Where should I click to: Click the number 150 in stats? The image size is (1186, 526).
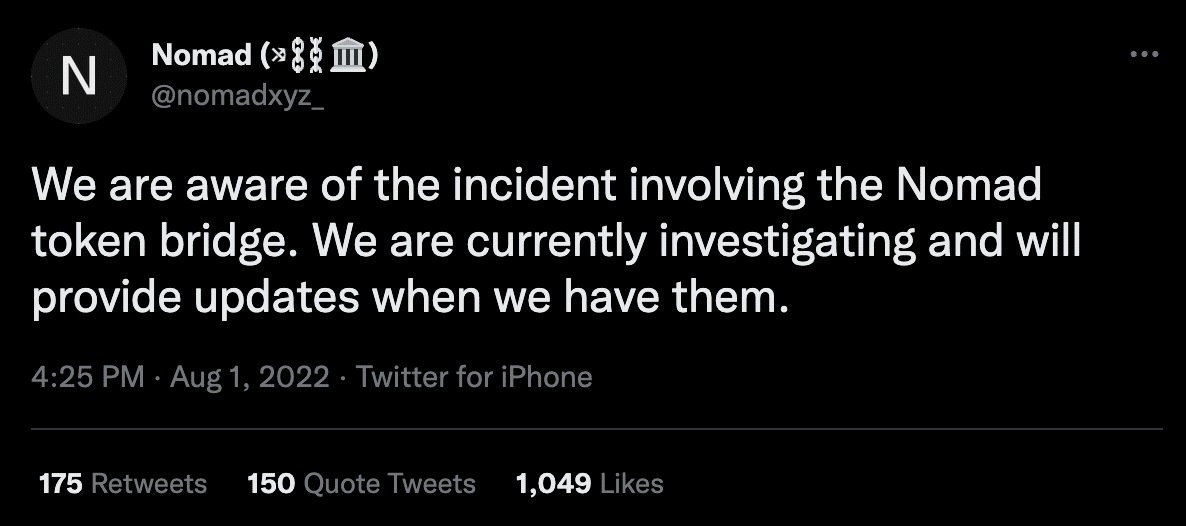(270, 484)
